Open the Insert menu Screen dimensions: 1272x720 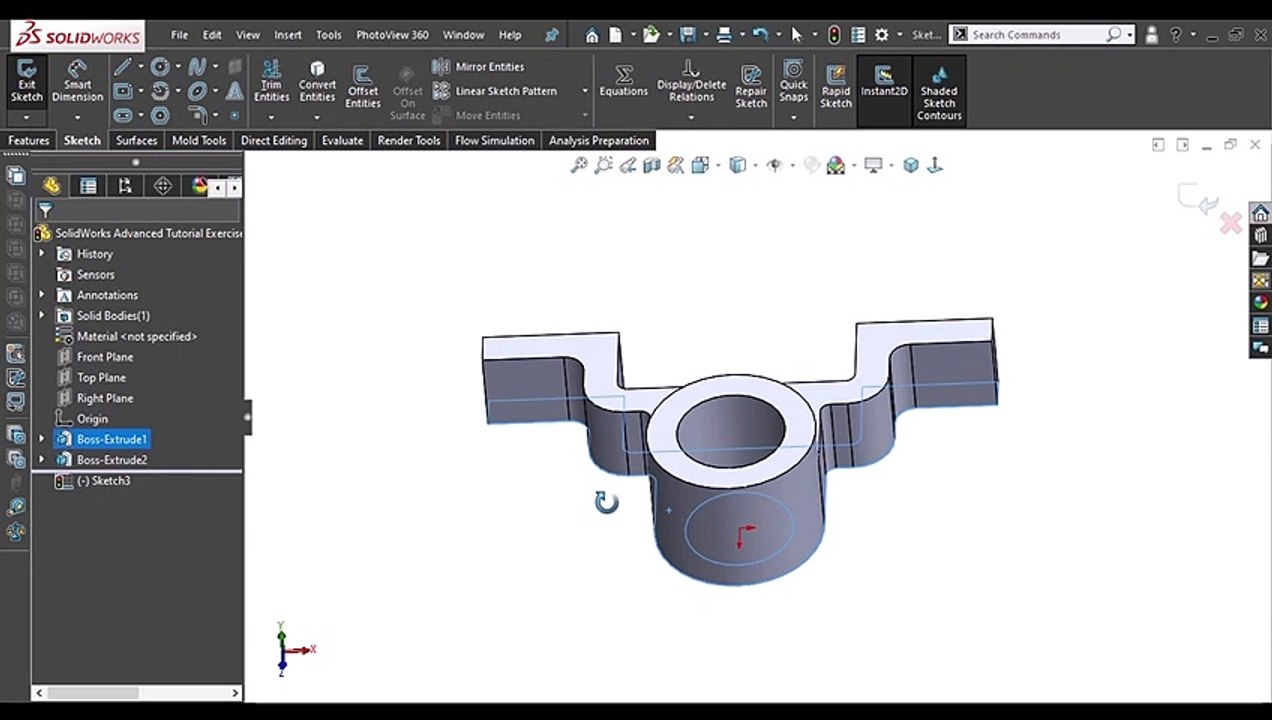[x=288, y=35]
